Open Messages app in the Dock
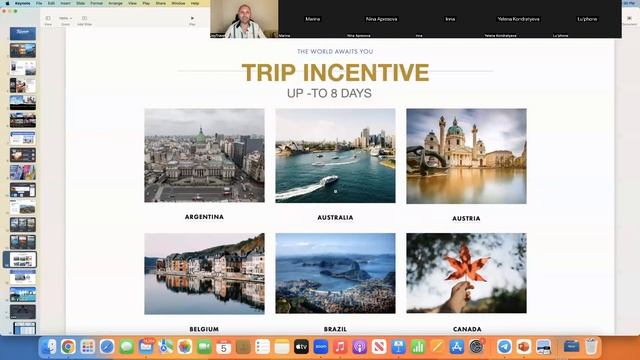The width and height of the screenshot is (640, 360). pos(127,347)
